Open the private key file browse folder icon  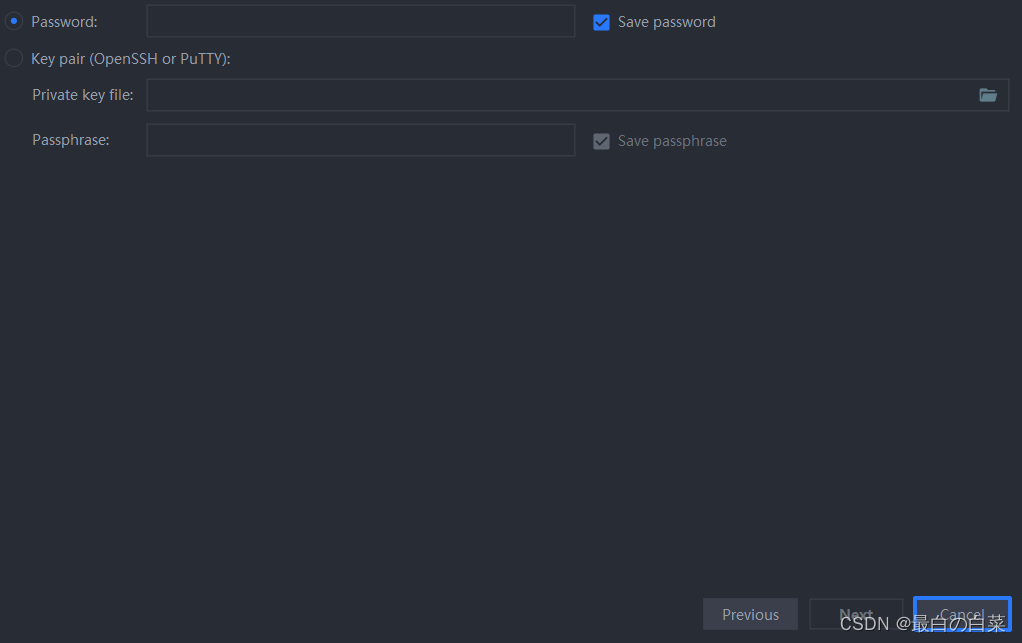[988, 95]
